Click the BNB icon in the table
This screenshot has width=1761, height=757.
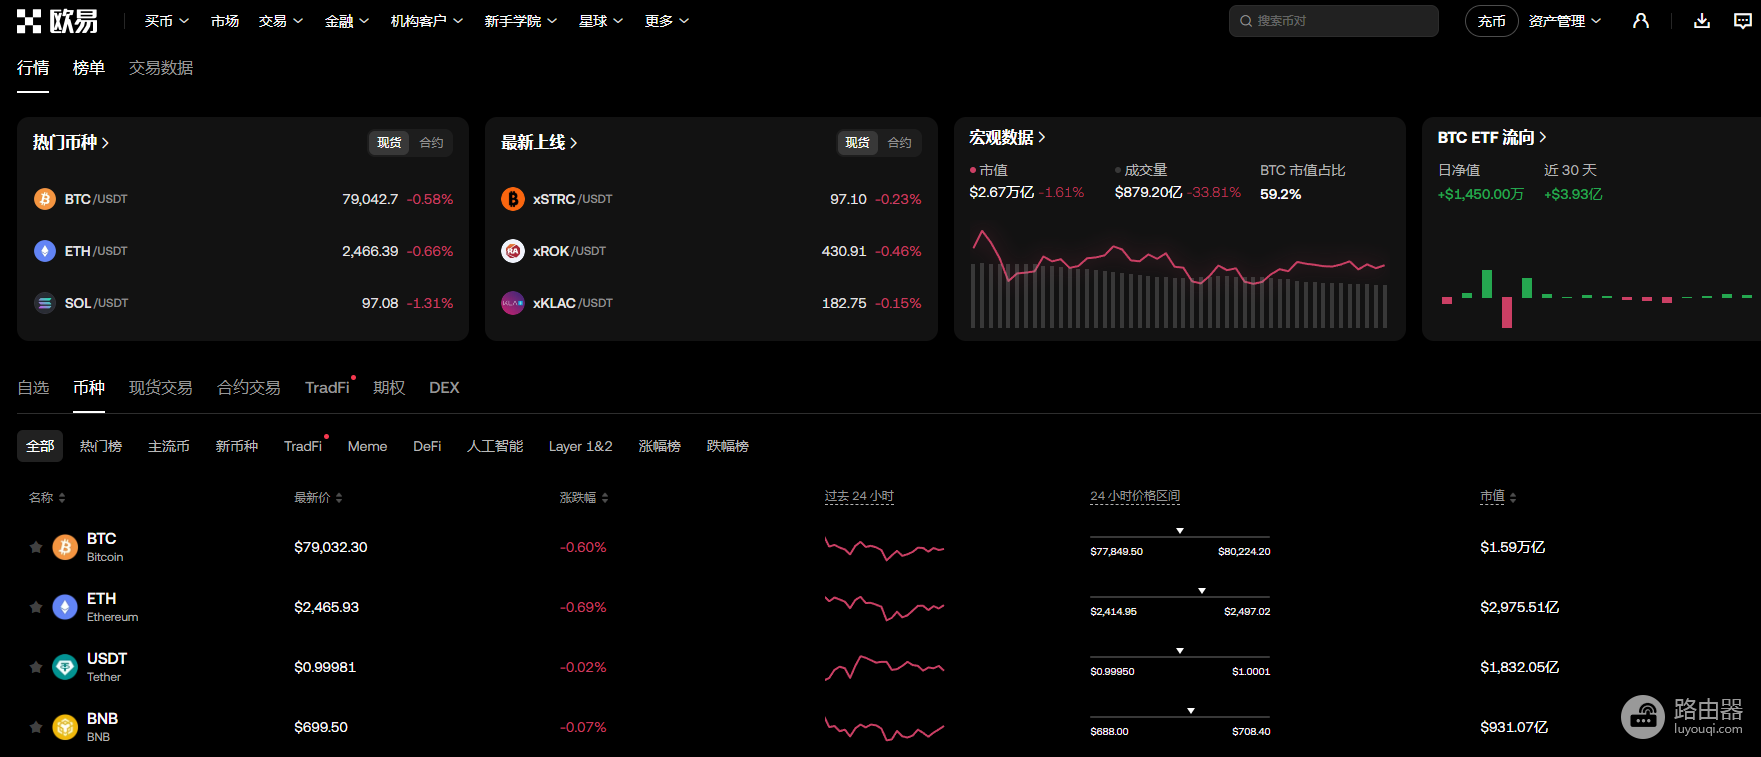[65, 727]
